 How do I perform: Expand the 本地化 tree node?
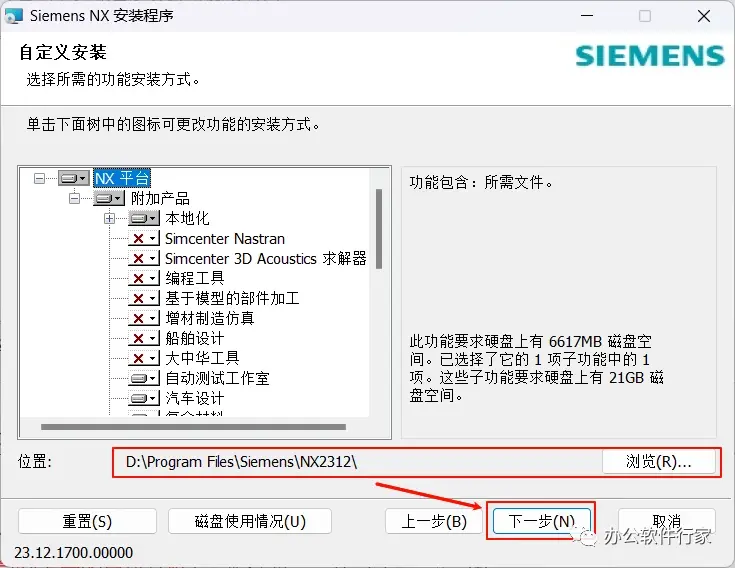(109, 218)
